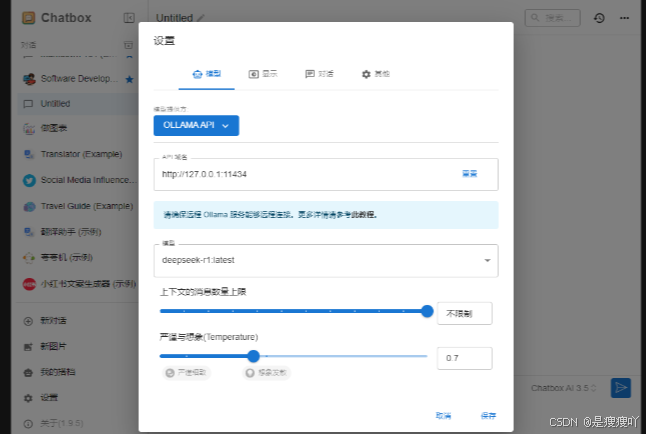Image resolution: width=646 pixels, height=434 pixels.
Task: Click the 重置 button in API field
Action: (469, 174)
